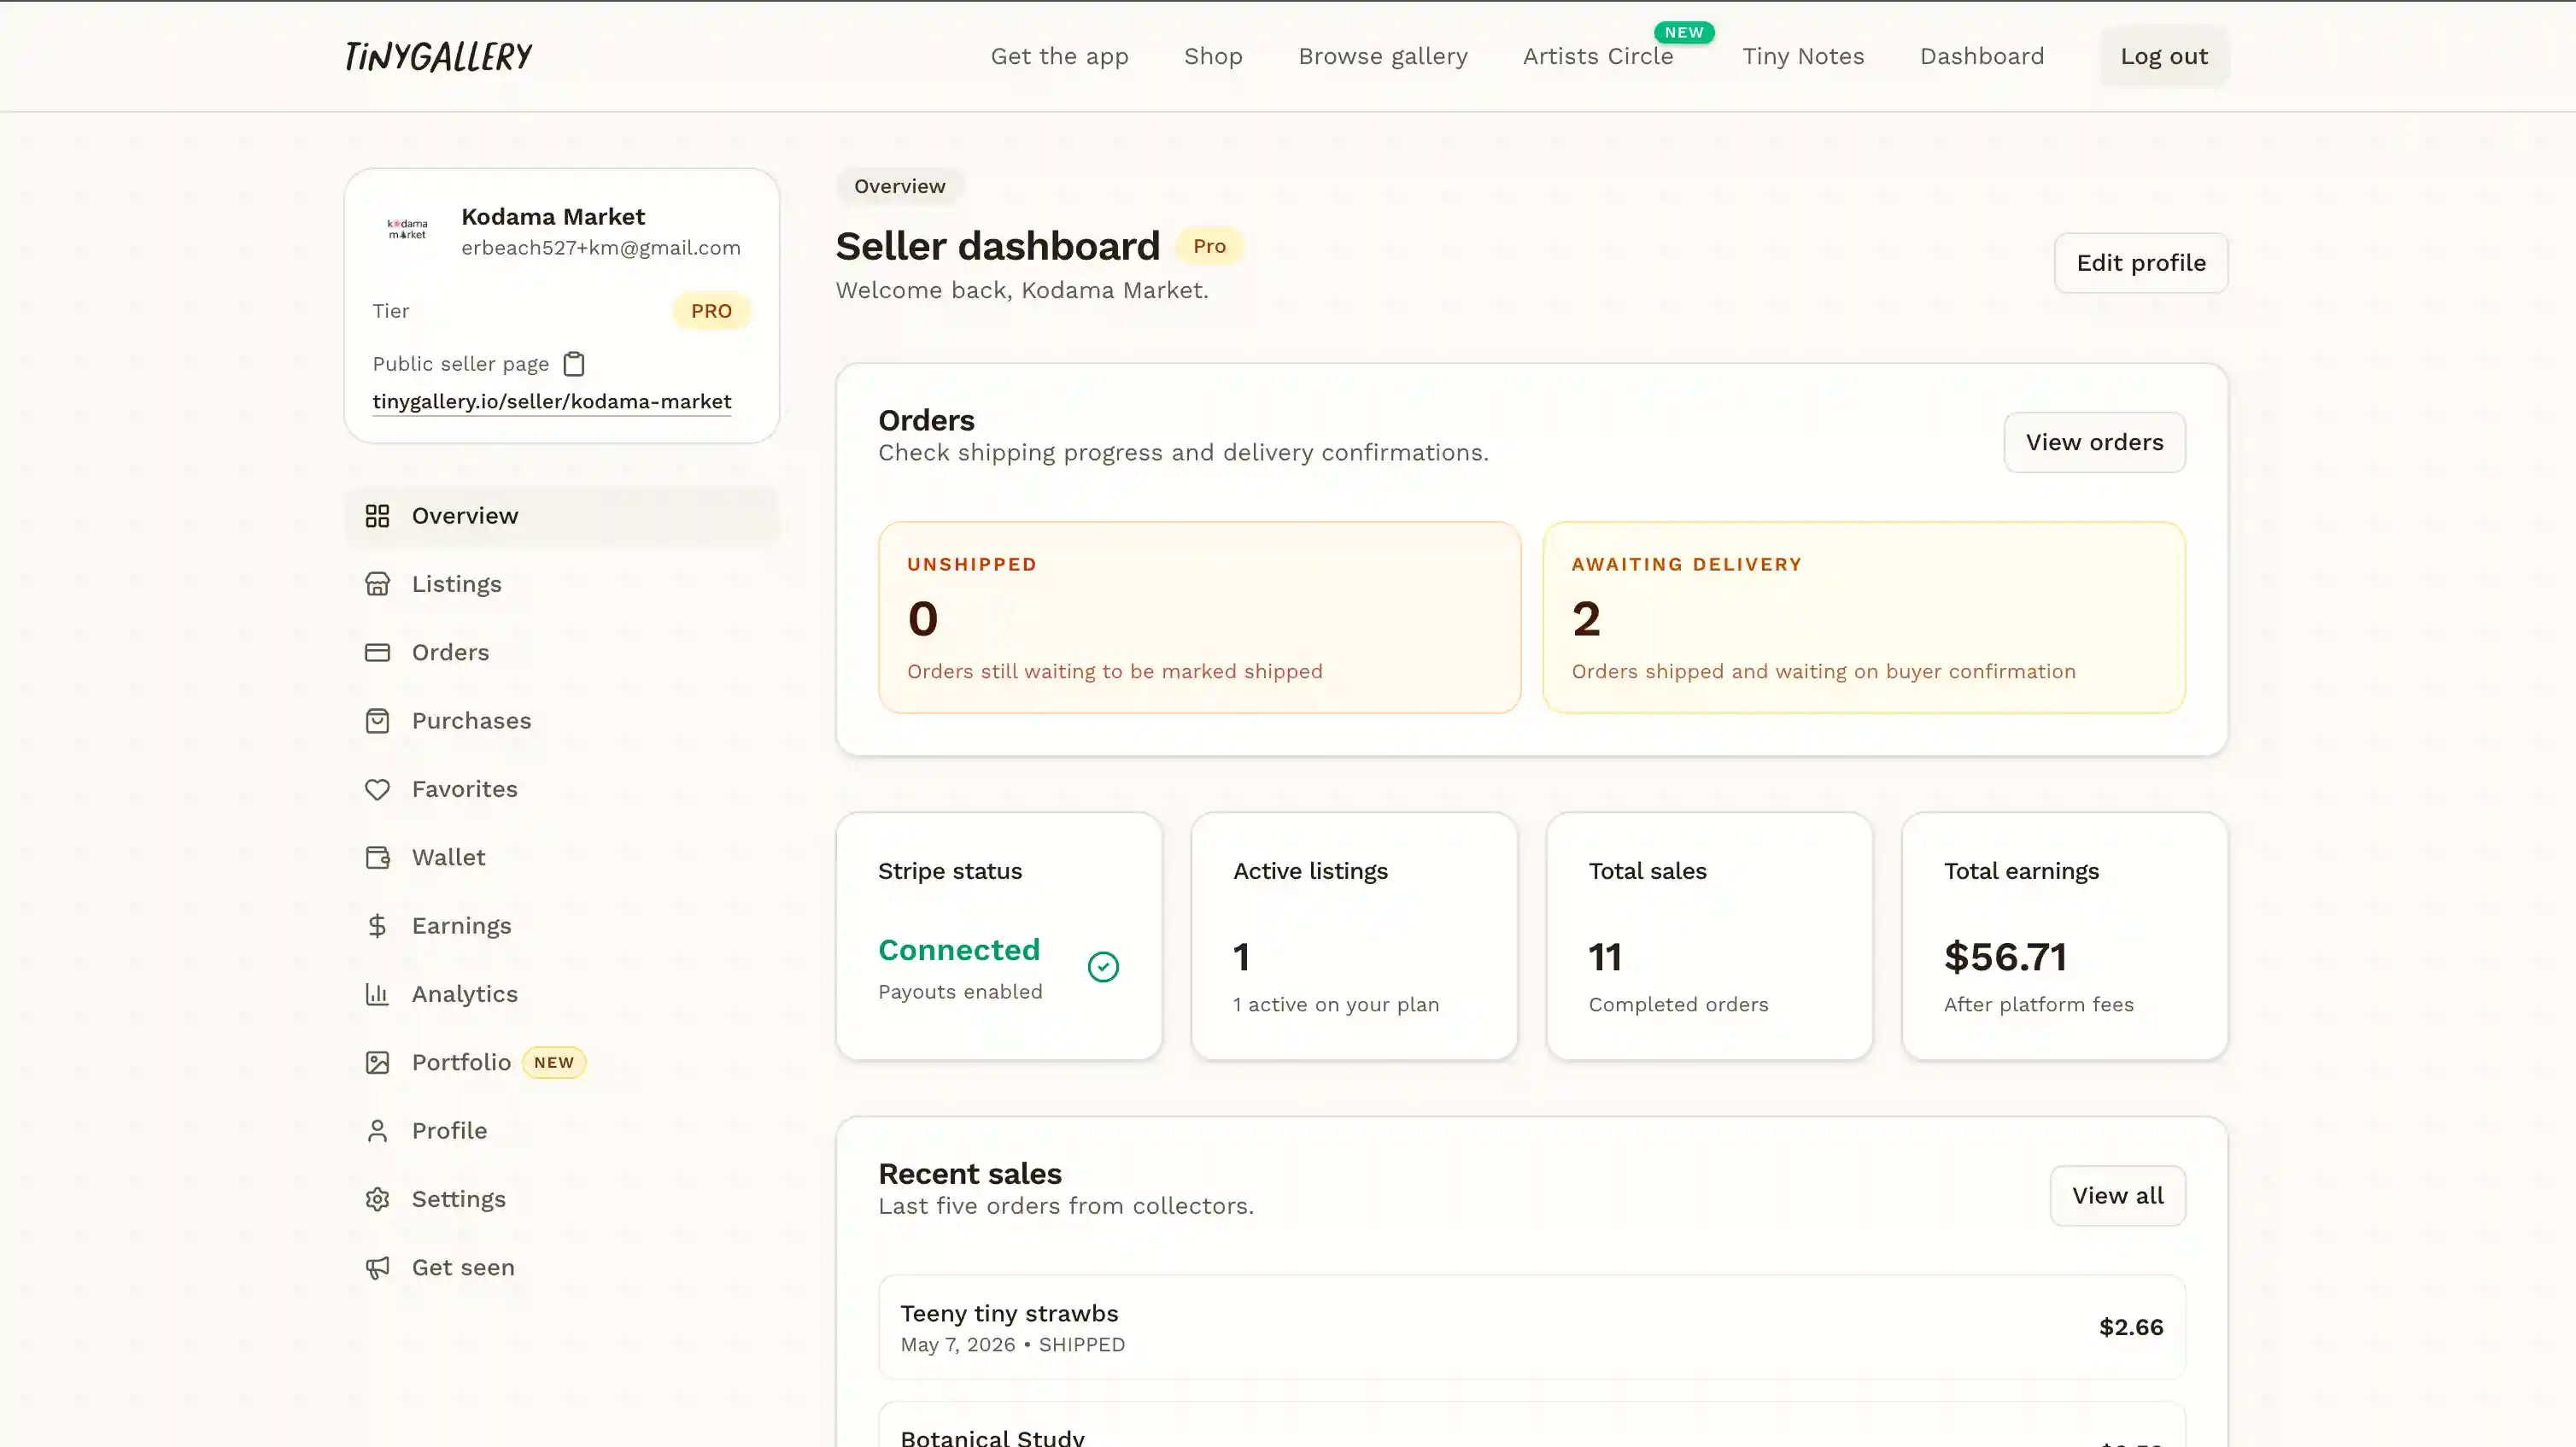
Task: Click the Total sales card
Action: (x=1709, y=936)
